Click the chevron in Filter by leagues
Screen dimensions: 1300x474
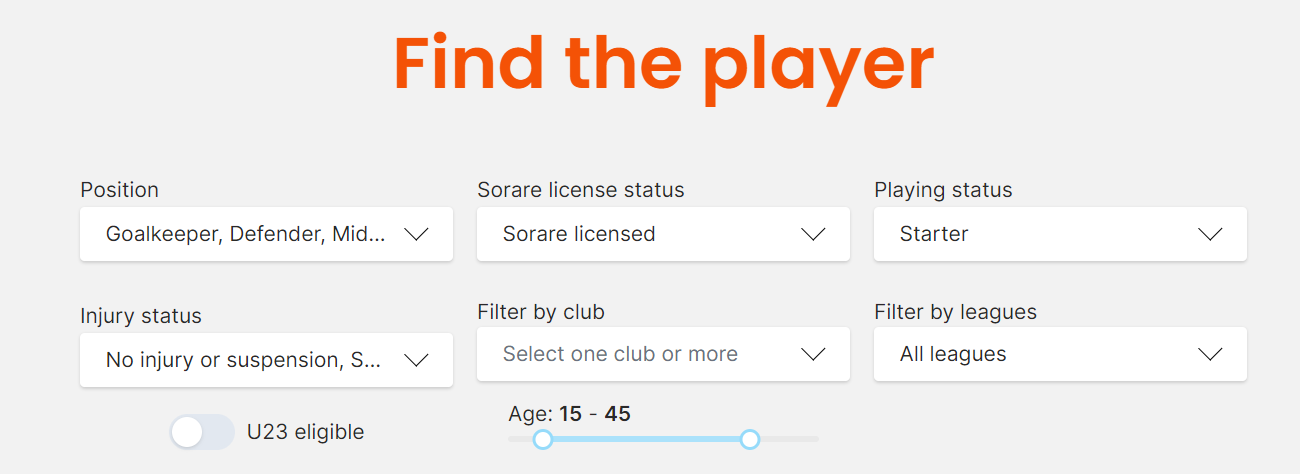[x=1210, y=354]
